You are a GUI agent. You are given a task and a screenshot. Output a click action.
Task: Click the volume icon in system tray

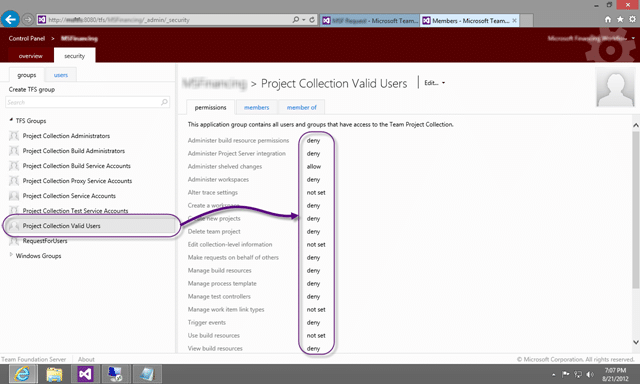pyautogui.click(x=590, y=374)
